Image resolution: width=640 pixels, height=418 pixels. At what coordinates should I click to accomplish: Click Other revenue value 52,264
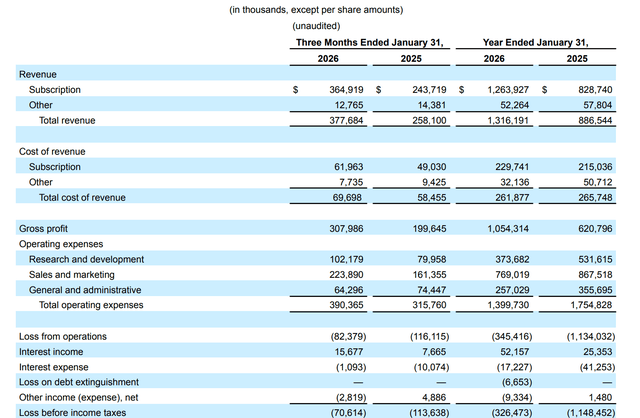[514, 105]
